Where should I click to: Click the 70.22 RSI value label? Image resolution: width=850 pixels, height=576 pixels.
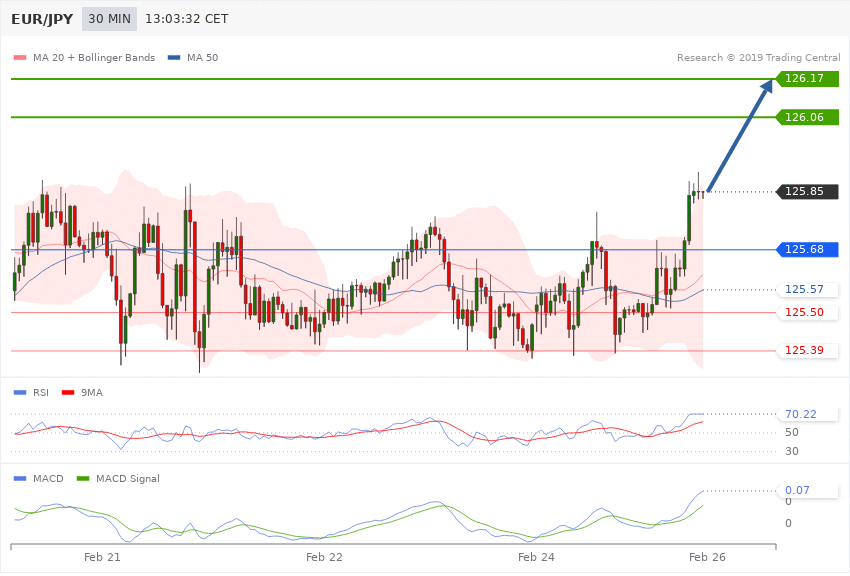(x=807, y=414)
